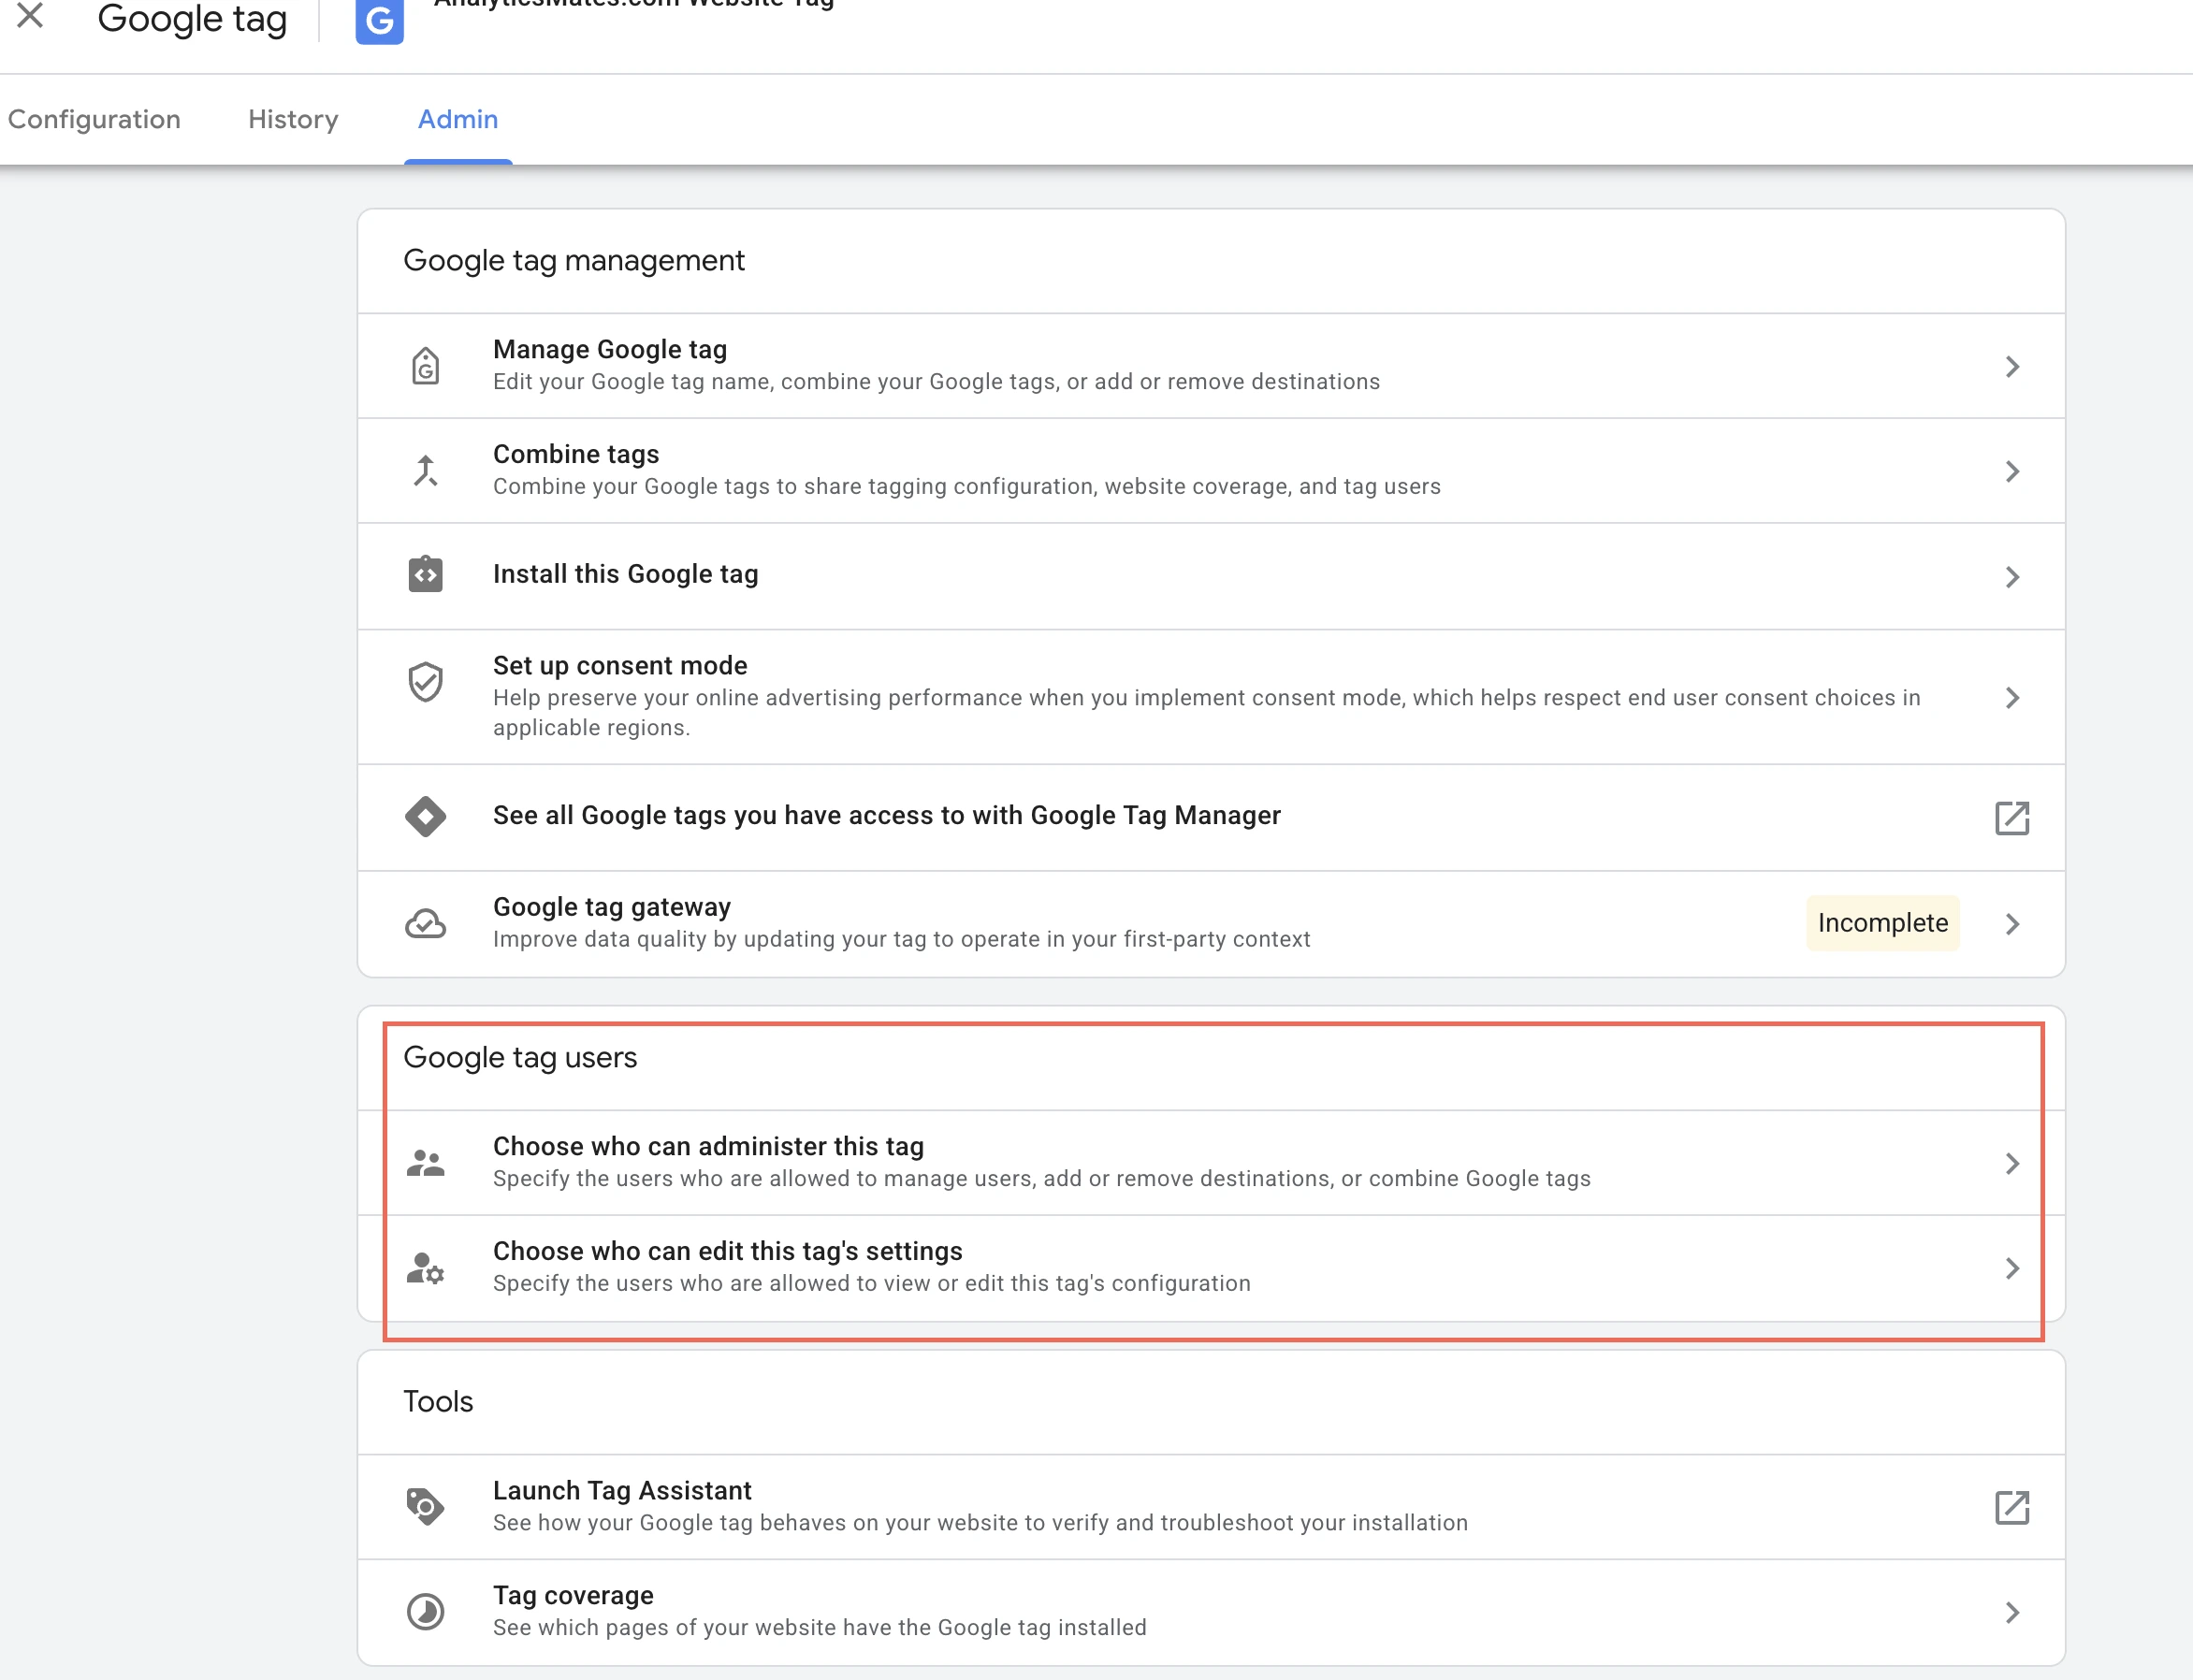Click the Install this Google tag code icon
Viewport: 2193px width, 1680px height.
(x=426, y=574)
